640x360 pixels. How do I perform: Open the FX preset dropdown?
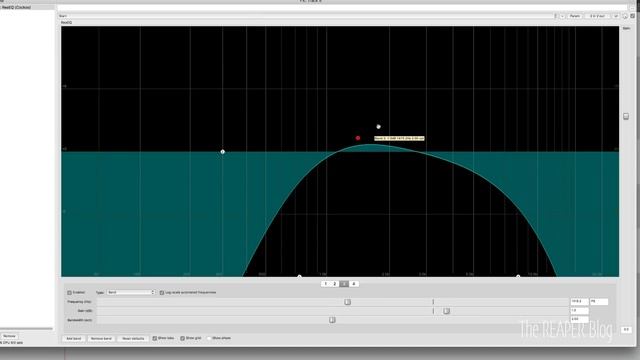307,16
